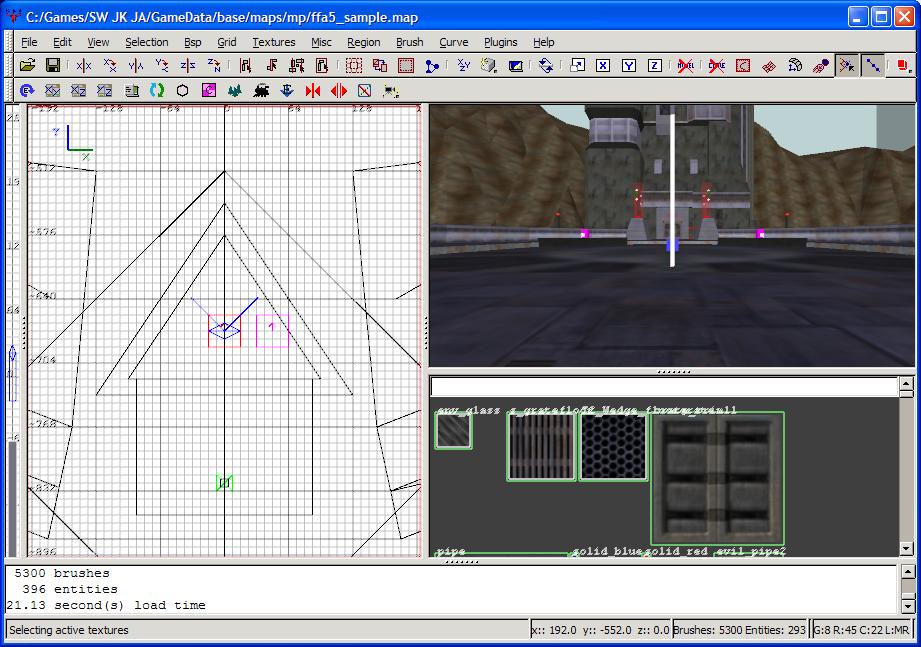Click the Select Touching icon
Image resolution: width=921 pixels, height=647 pixels.
(271, 65)
